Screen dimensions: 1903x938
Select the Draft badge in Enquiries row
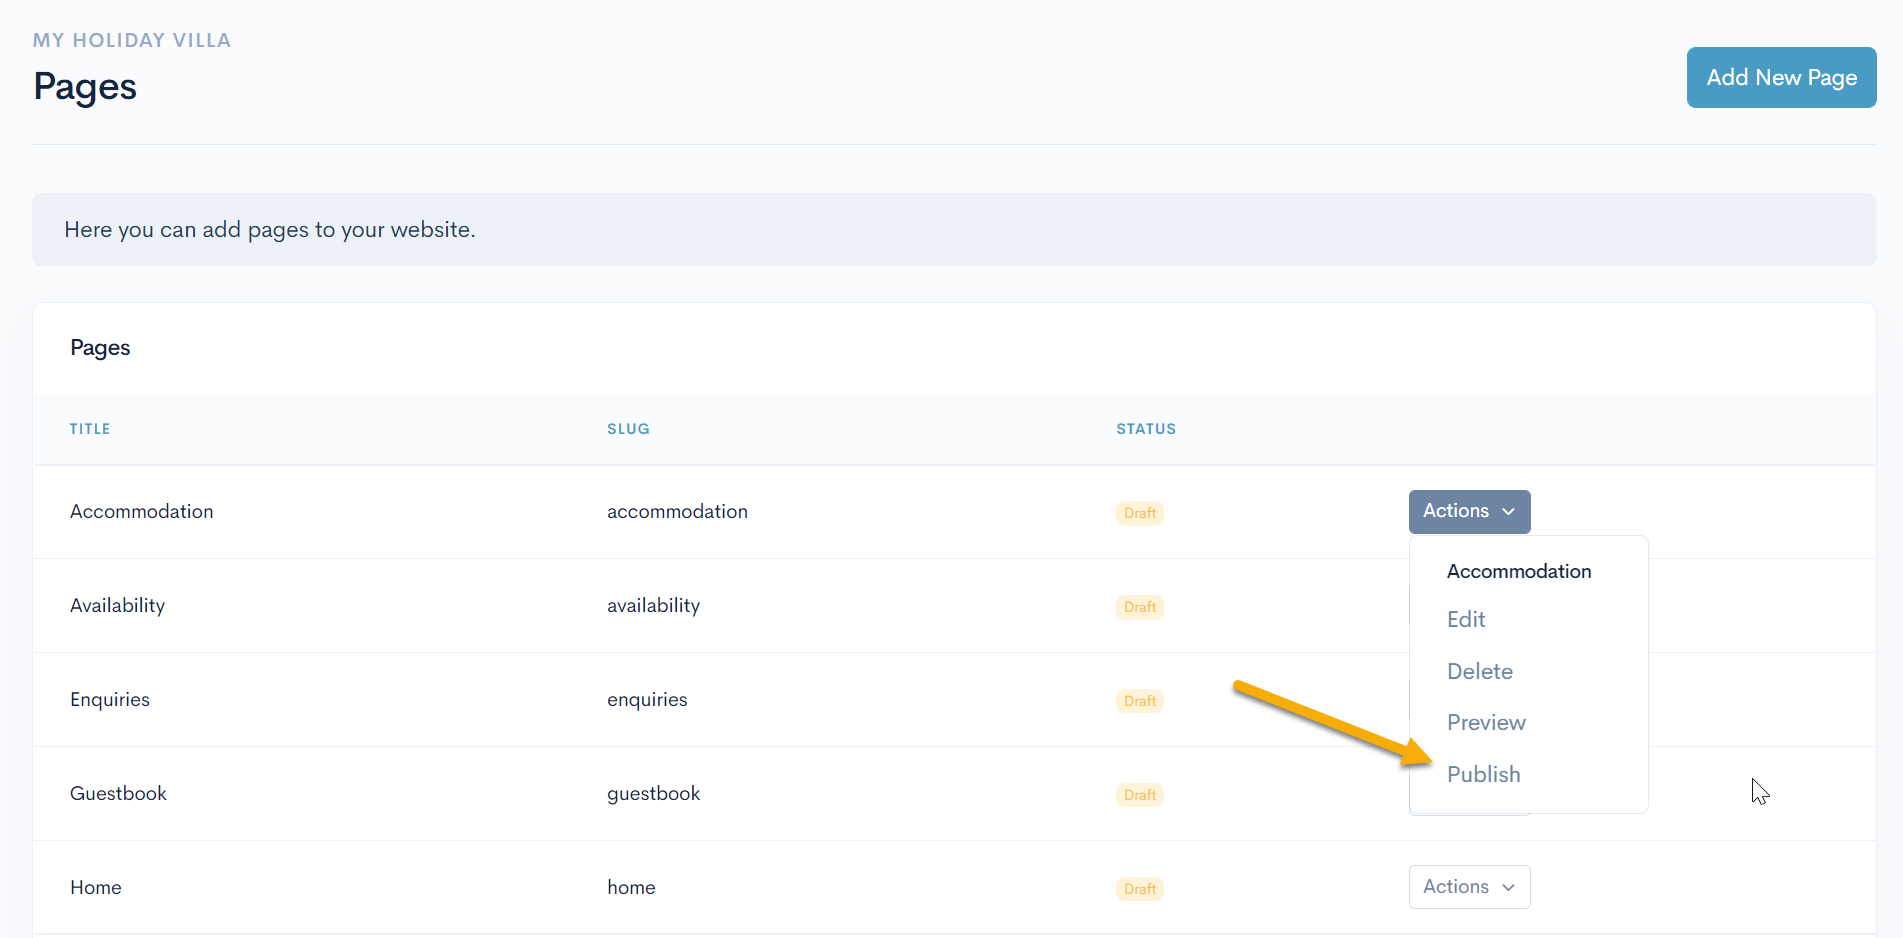click(1139, 701)
